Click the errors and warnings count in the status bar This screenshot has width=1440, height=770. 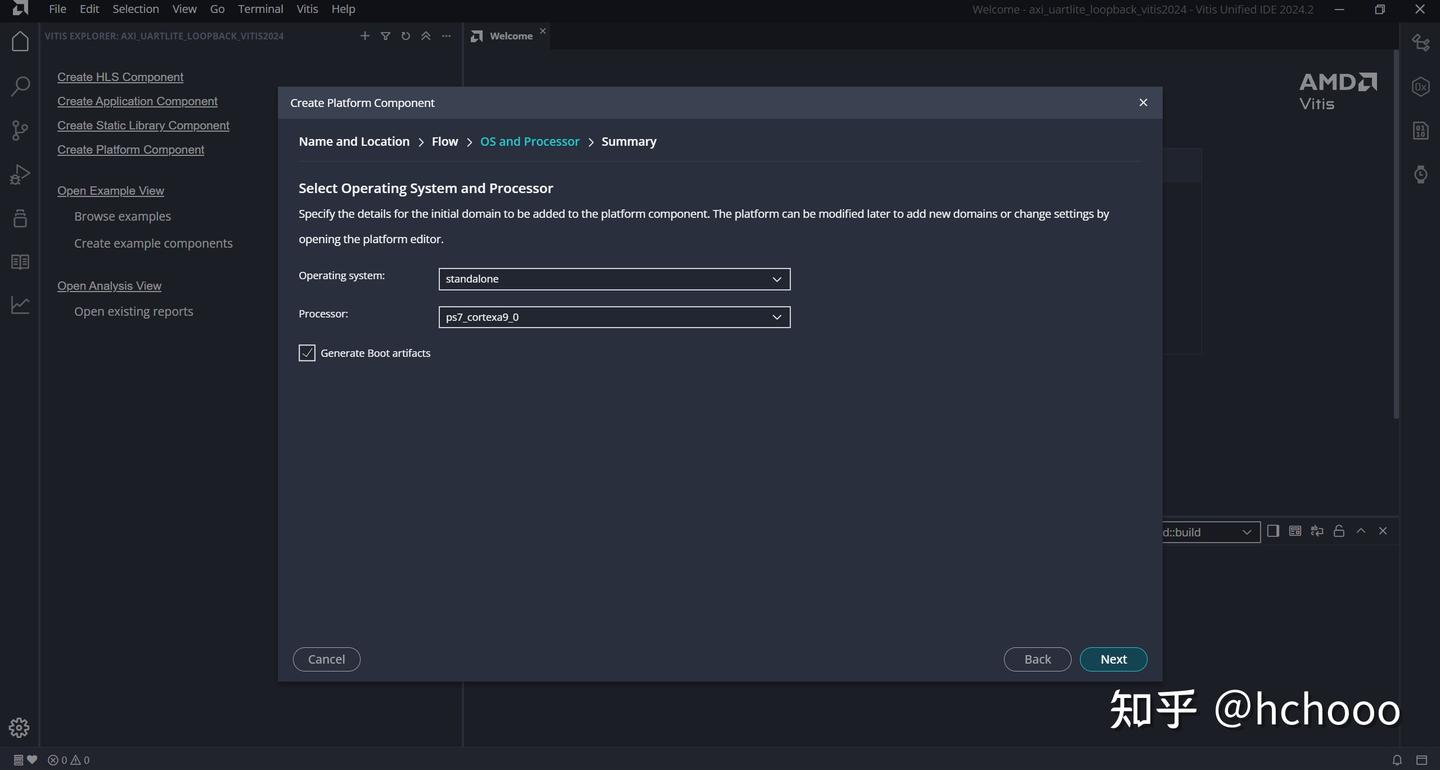(69, 760)
